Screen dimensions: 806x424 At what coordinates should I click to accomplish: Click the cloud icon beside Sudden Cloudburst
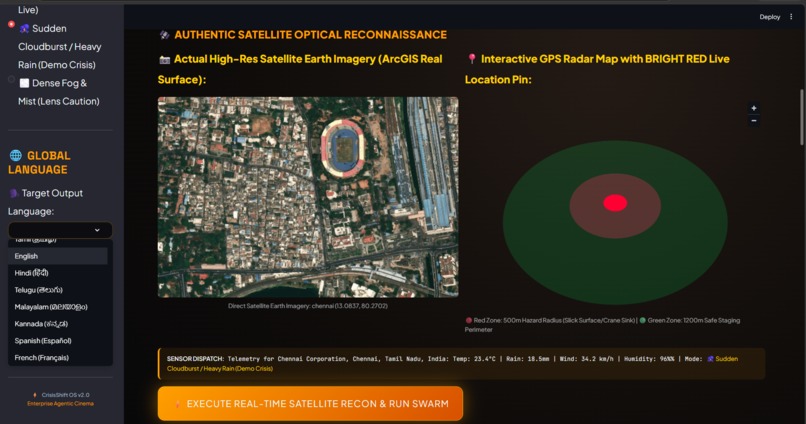24,29
